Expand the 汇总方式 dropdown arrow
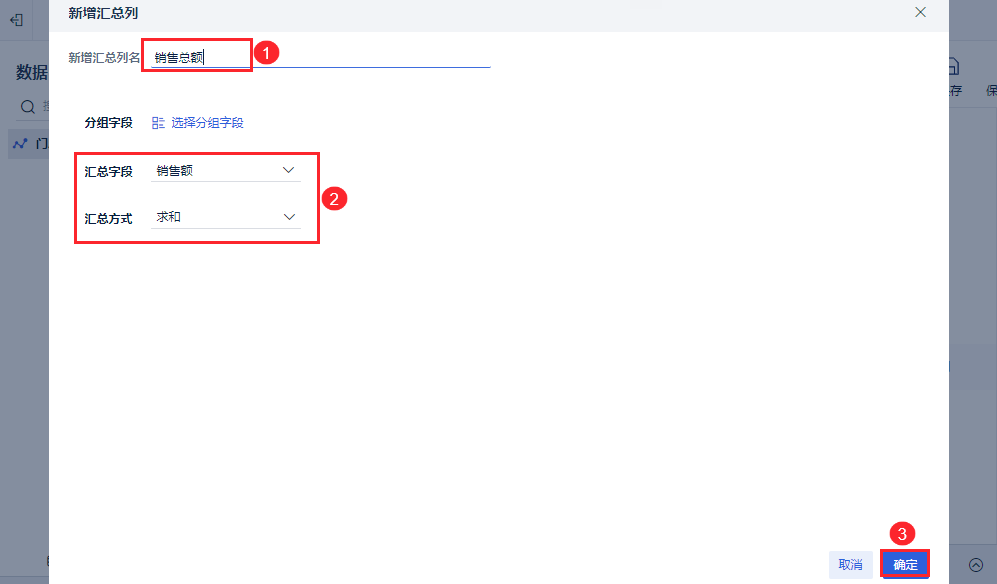997x584 pixels. [x=289, y=217]
